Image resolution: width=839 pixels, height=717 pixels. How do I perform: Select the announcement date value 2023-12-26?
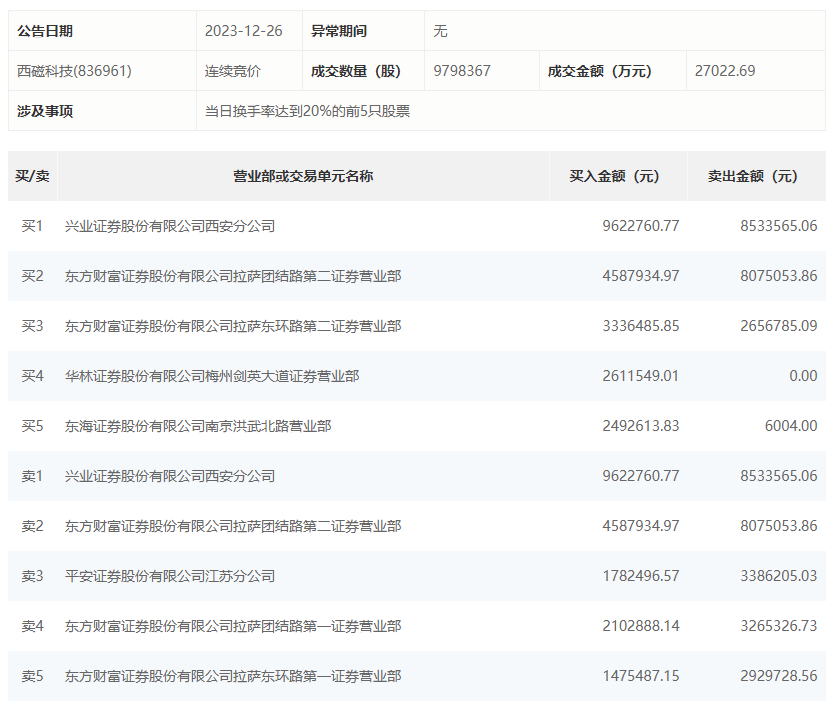[x=243, y=31]
